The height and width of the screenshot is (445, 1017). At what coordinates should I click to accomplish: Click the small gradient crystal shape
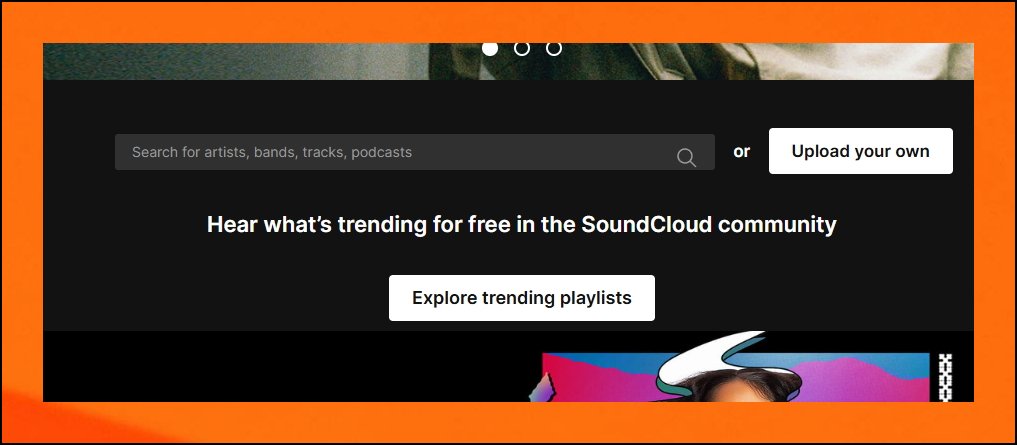tap(540, 389)
